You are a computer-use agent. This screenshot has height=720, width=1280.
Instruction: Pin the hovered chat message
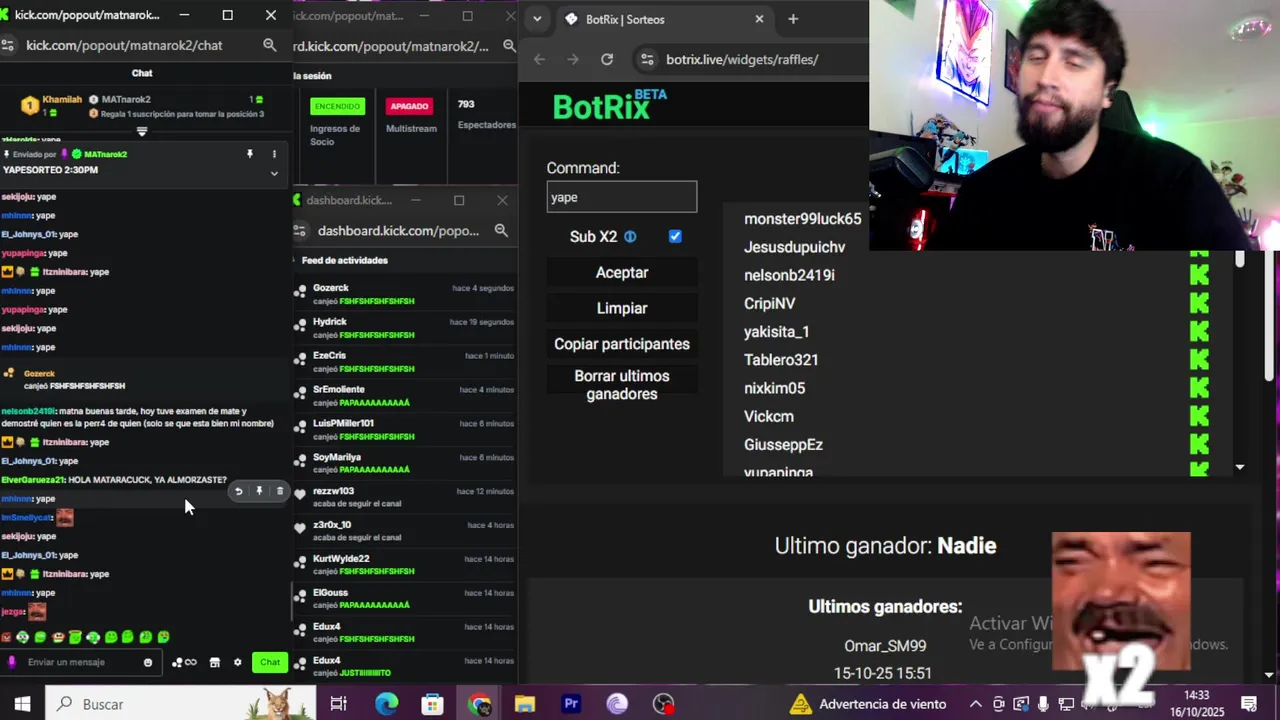259,491
